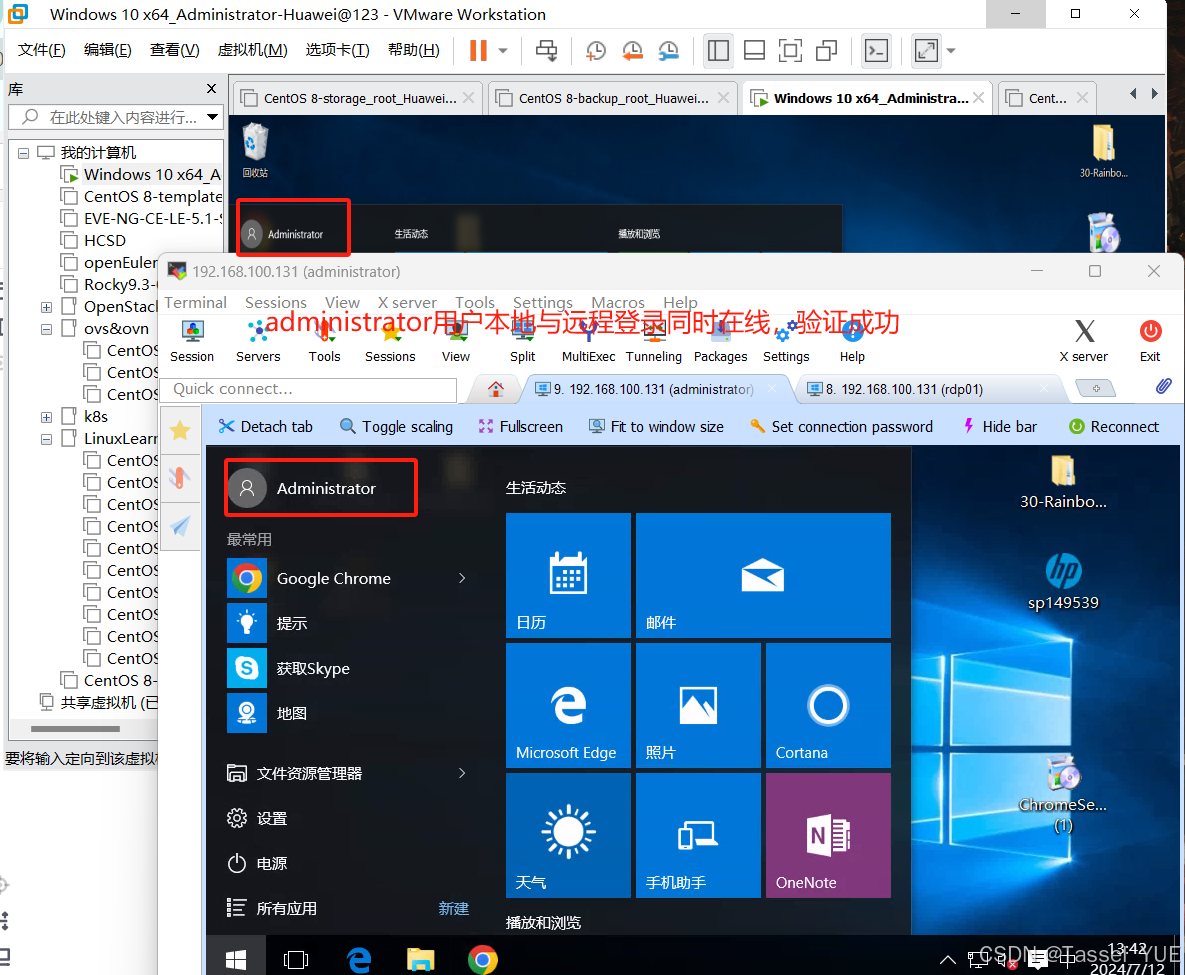Click the Split toolbar icon
Image resolution: width=1185 pixels, height=975 pixels.
click(522, 341)
